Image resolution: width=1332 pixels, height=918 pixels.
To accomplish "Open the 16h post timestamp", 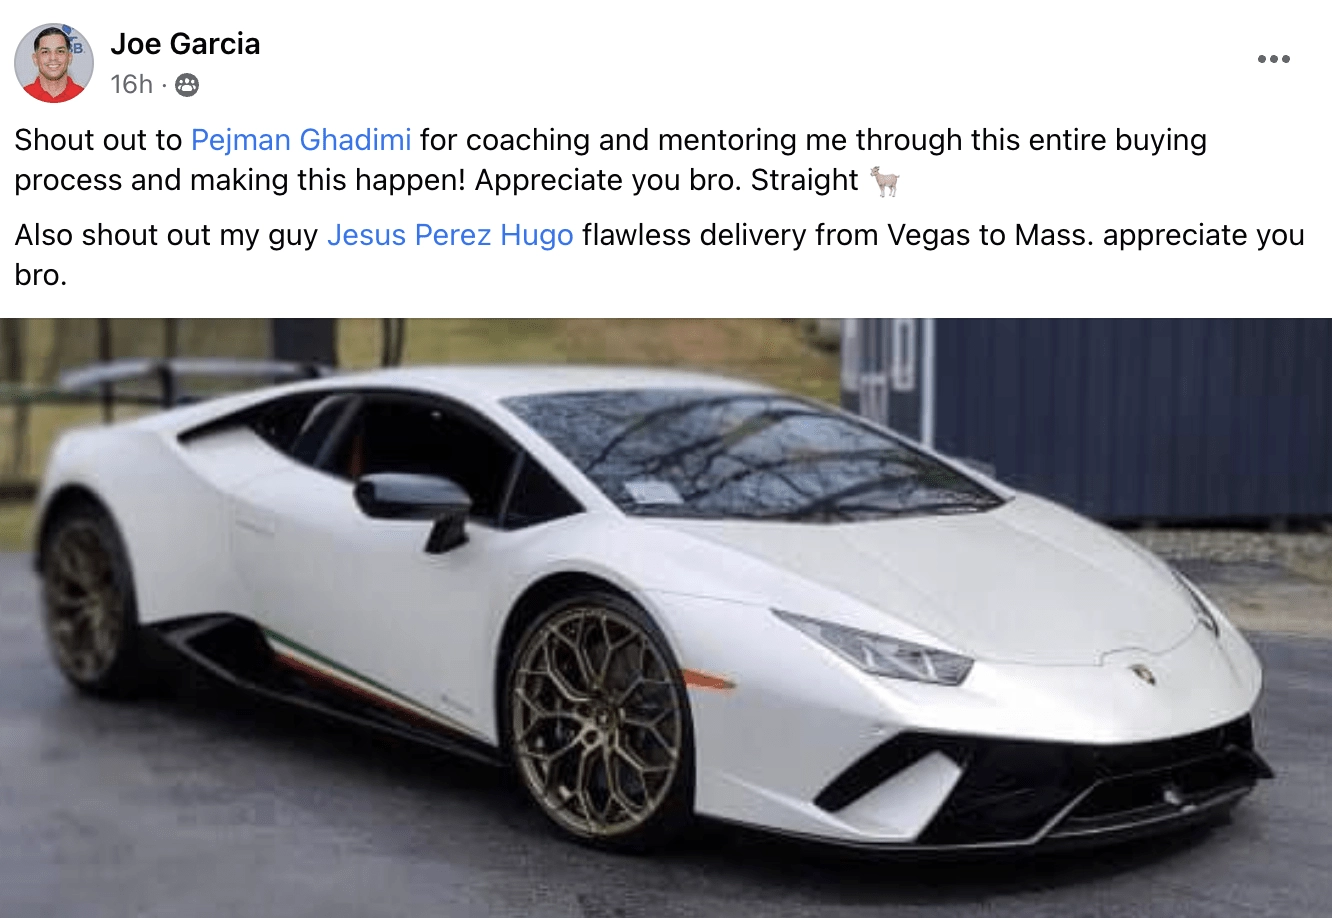I will 131,84.
